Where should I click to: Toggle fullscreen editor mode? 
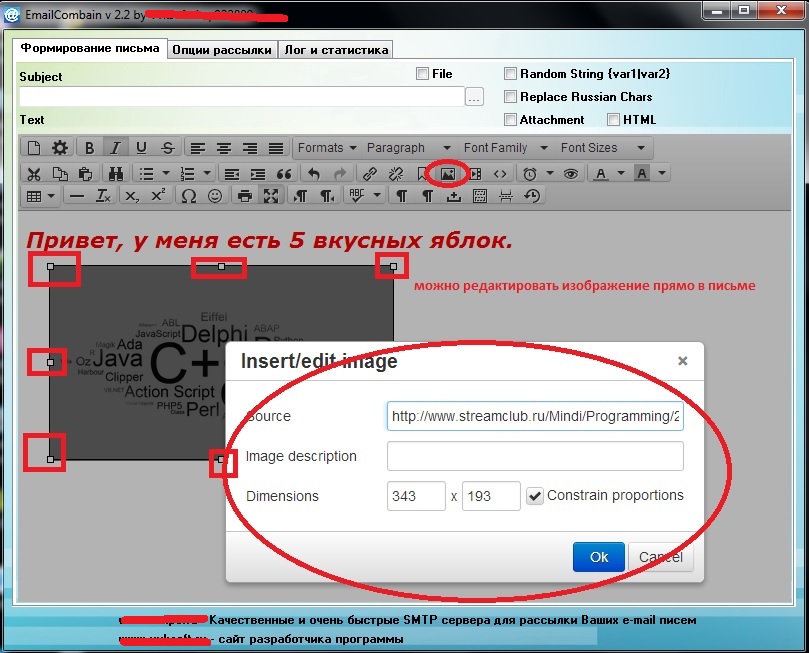[271, 196]
